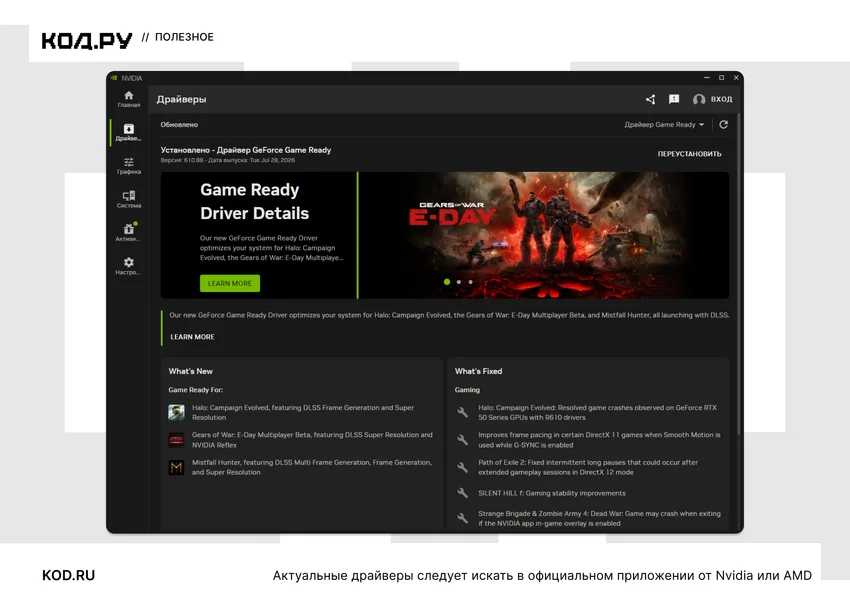The height and width of the screenshot is (605, 850).
Task: Select the second carousel dot
Action: click(459, 282)
